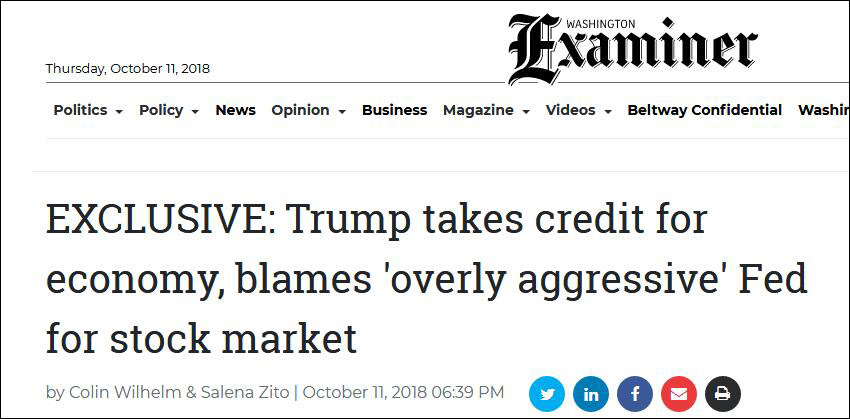
Task: Print the article using printer icon
Action: point(723,393)
